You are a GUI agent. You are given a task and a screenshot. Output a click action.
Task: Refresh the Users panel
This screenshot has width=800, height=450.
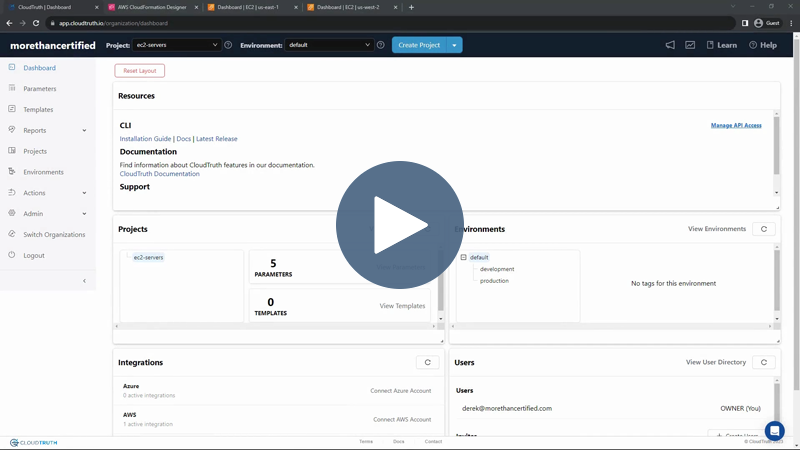point(764,362)
